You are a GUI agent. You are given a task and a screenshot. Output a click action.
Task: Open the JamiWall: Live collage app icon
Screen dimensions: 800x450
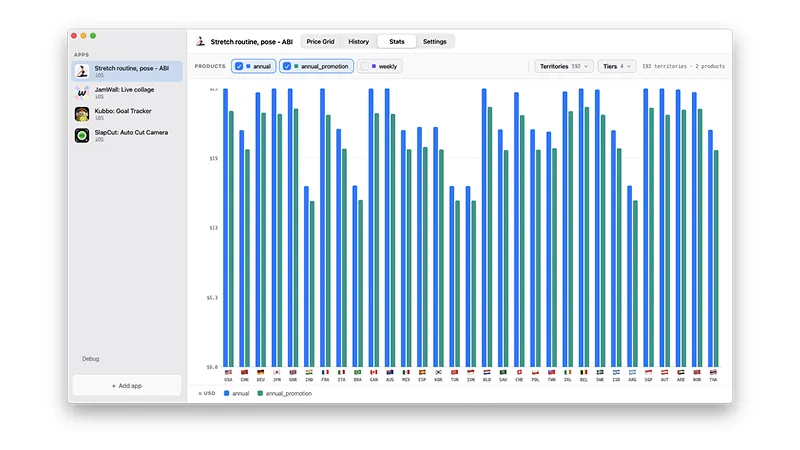coord(82,93)
